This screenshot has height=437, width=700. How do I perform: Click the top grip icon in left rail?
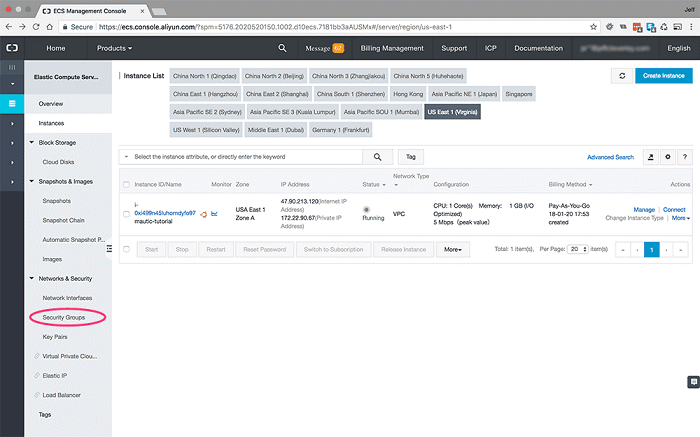12,67
